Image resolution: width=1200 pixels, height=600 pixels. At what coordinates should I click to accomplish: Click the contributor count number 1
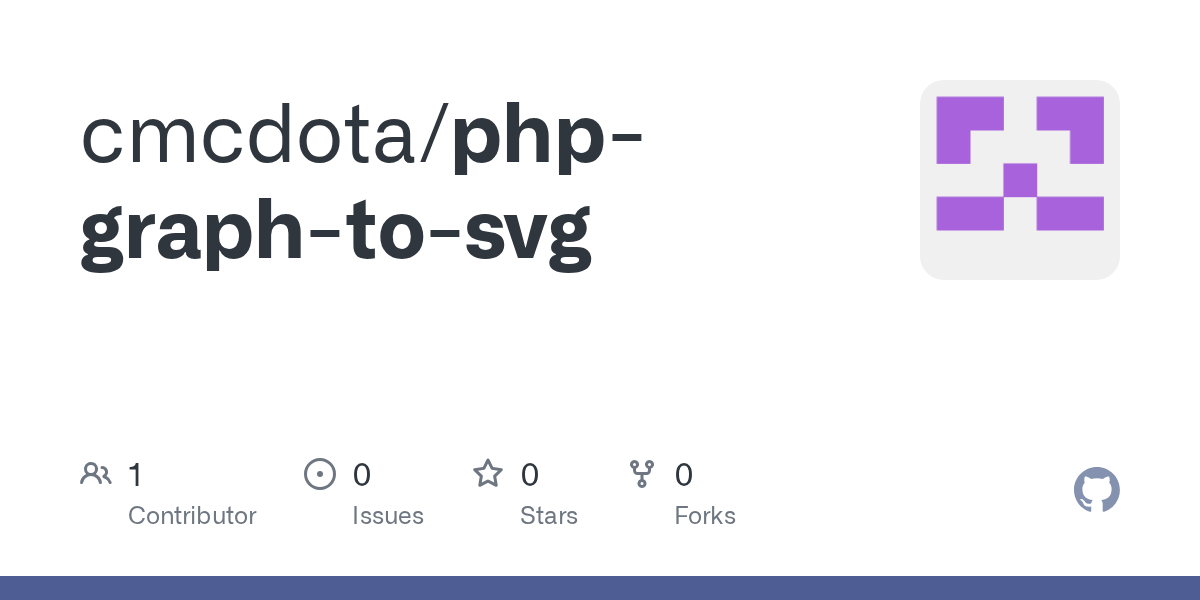click(135, 474)
